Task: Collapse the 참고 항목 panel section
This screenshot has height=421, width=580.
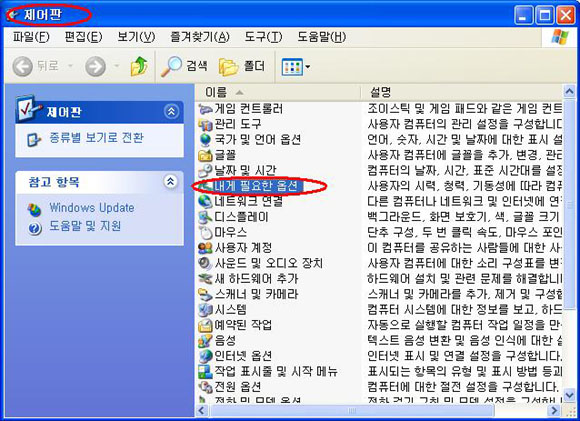Action: [x=171, y=181]
